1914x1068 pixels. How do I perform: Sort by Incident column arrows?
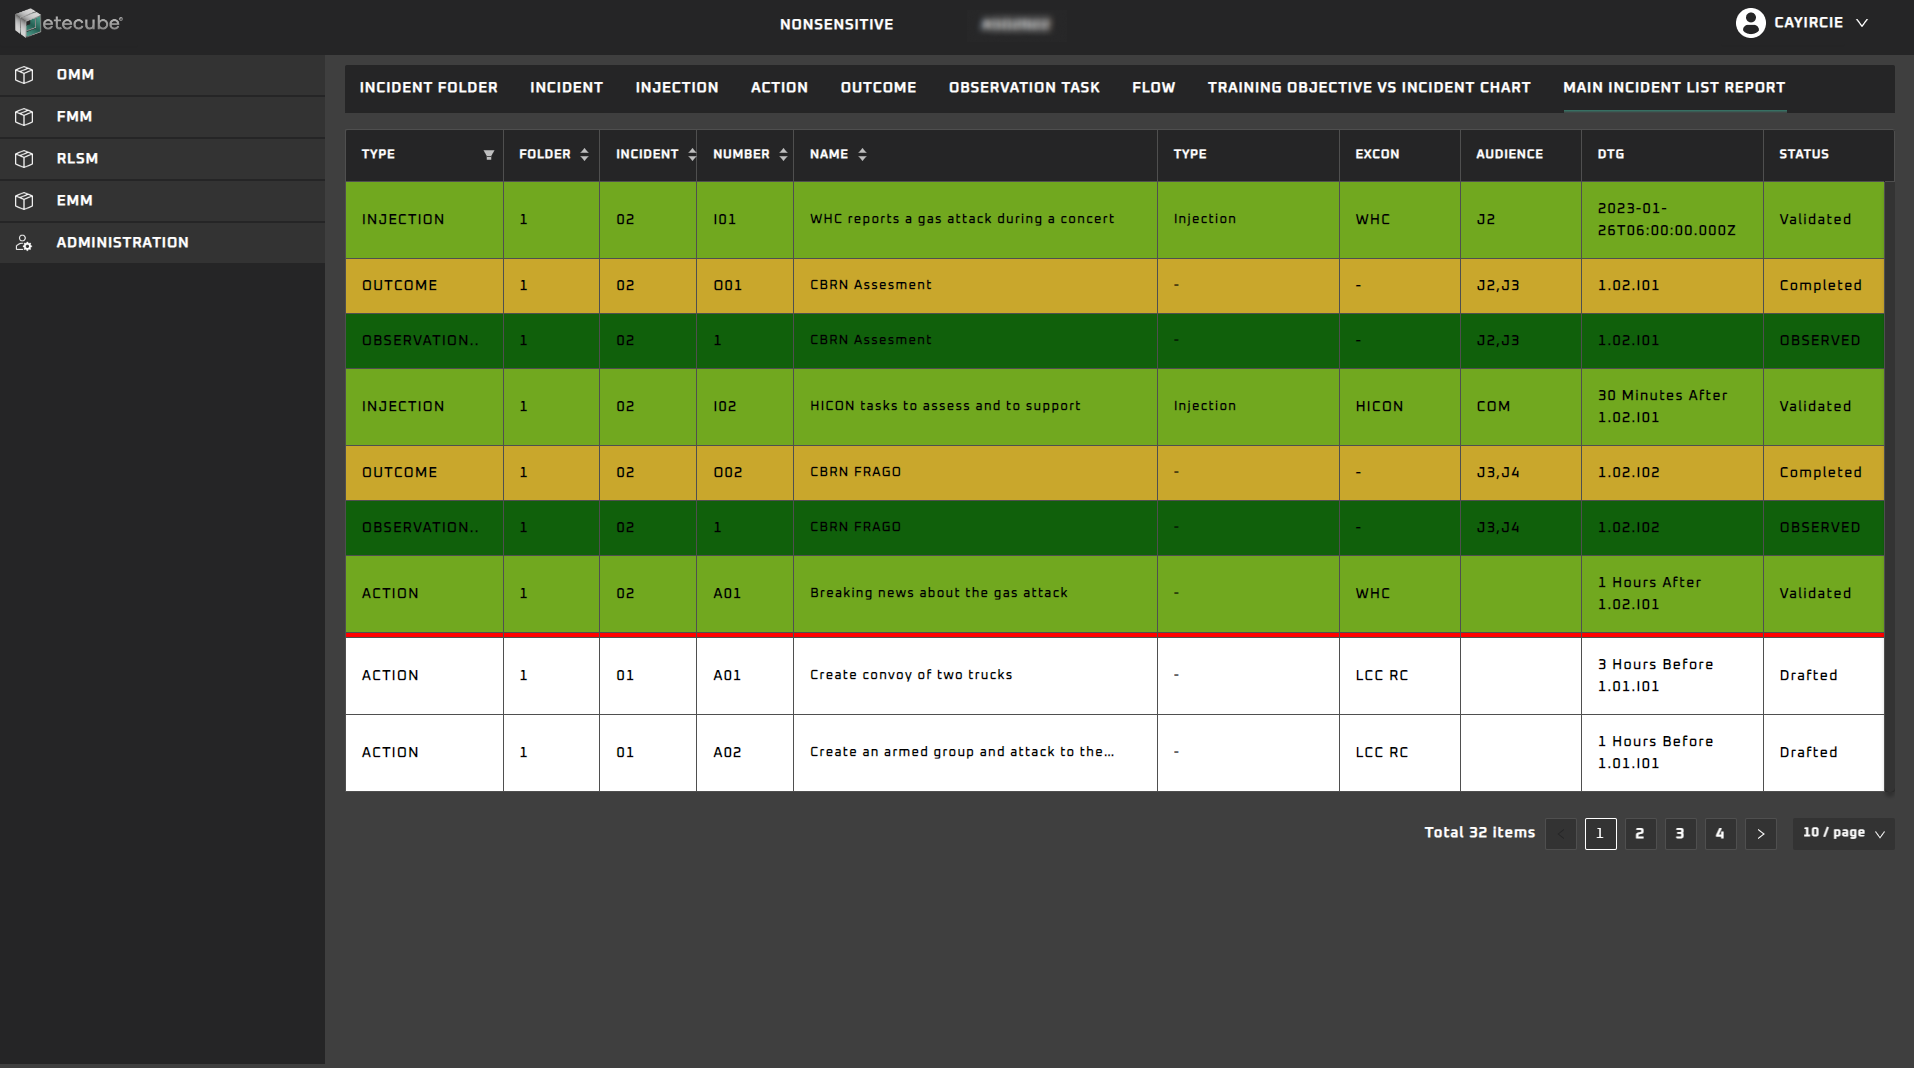[x=692, y=155]
